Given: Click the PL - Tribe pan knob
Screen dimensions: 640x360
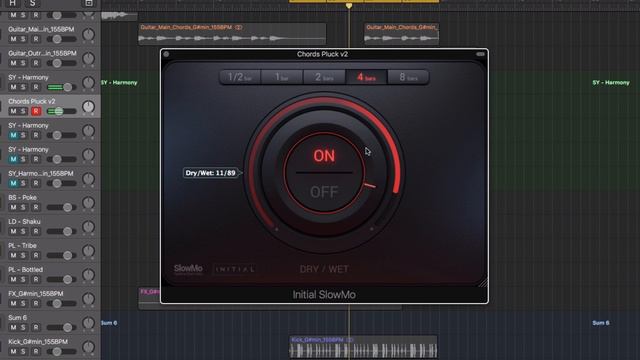Looking at the screenshot, I should (89, 251).
